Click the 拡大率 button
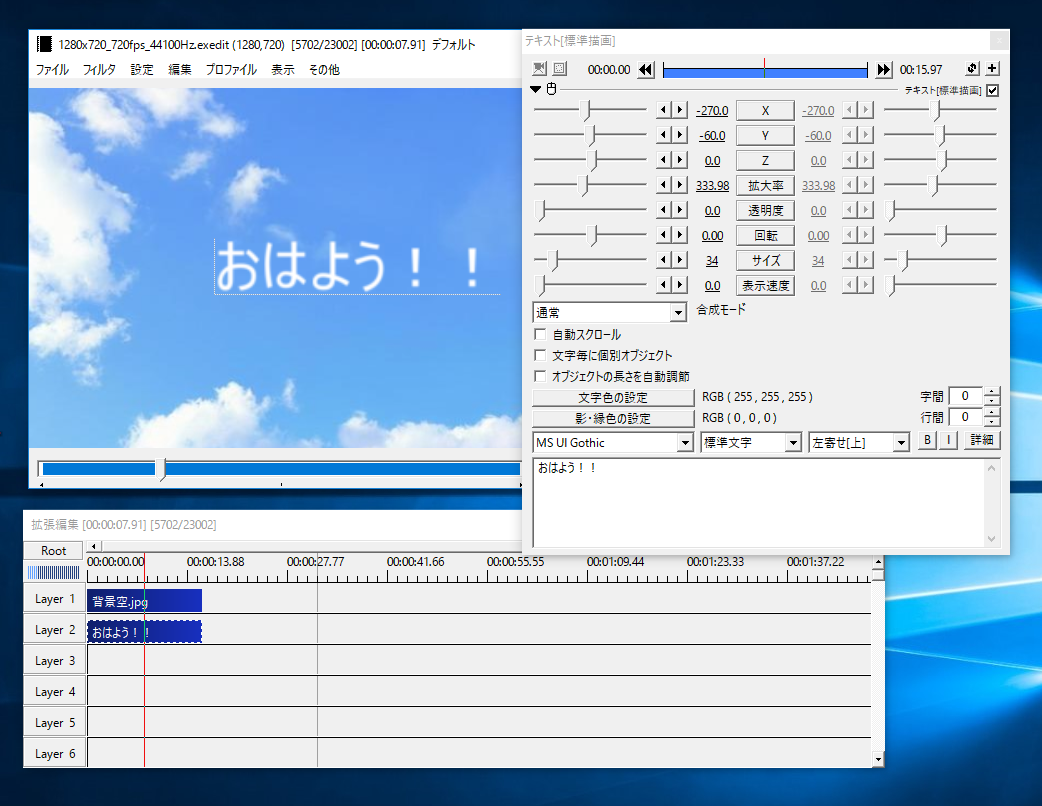This screenshot has height=806, width=1042. [765, 185]
